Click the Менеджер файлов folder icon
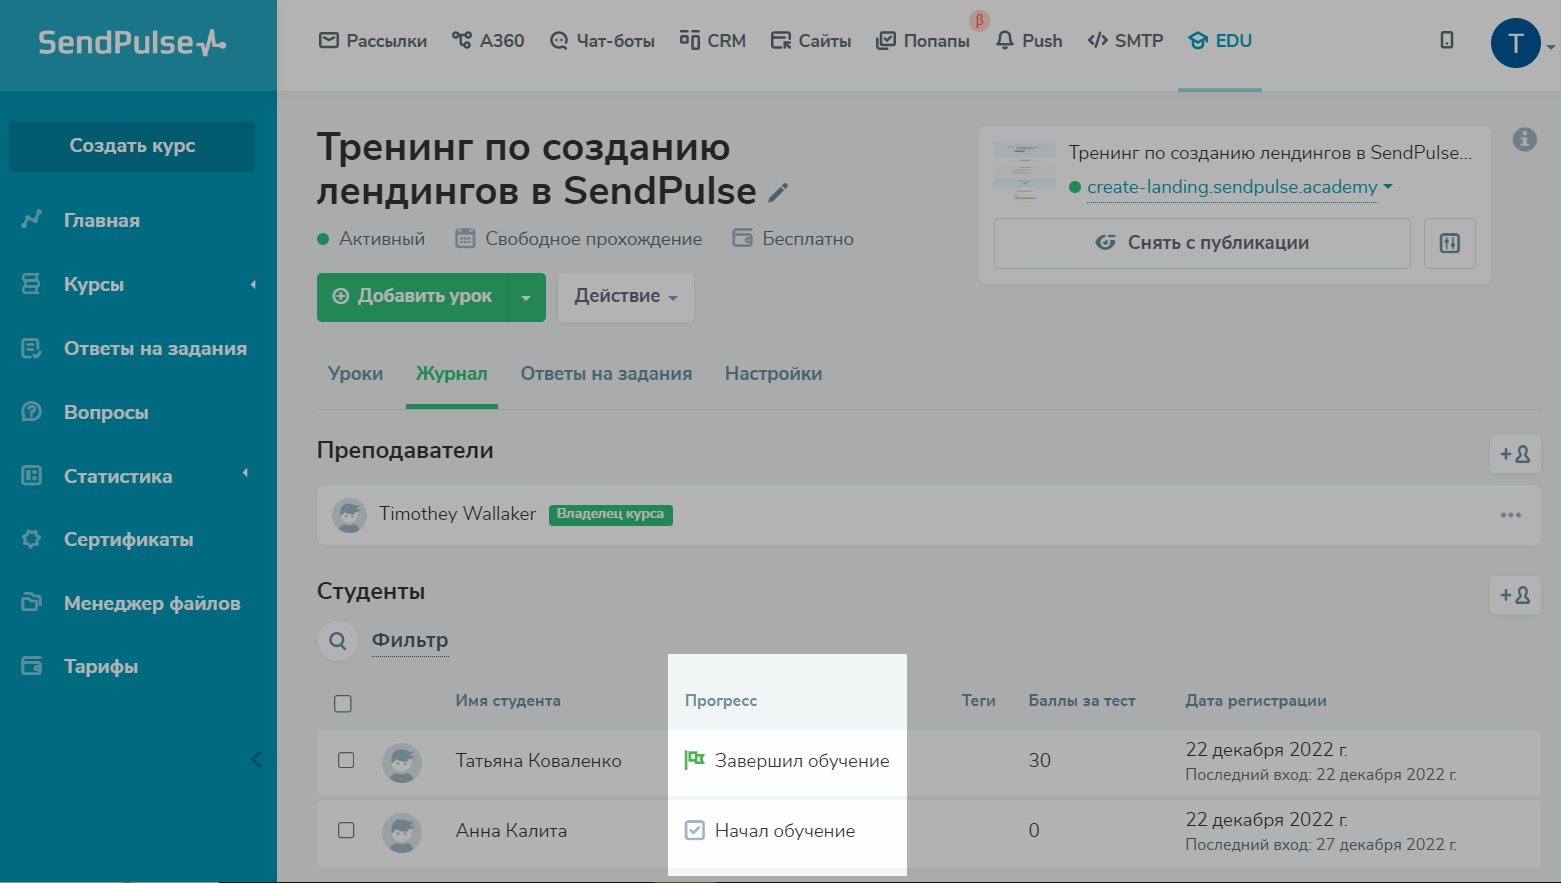Viewport: 1561px width, 883px height. 32,602
